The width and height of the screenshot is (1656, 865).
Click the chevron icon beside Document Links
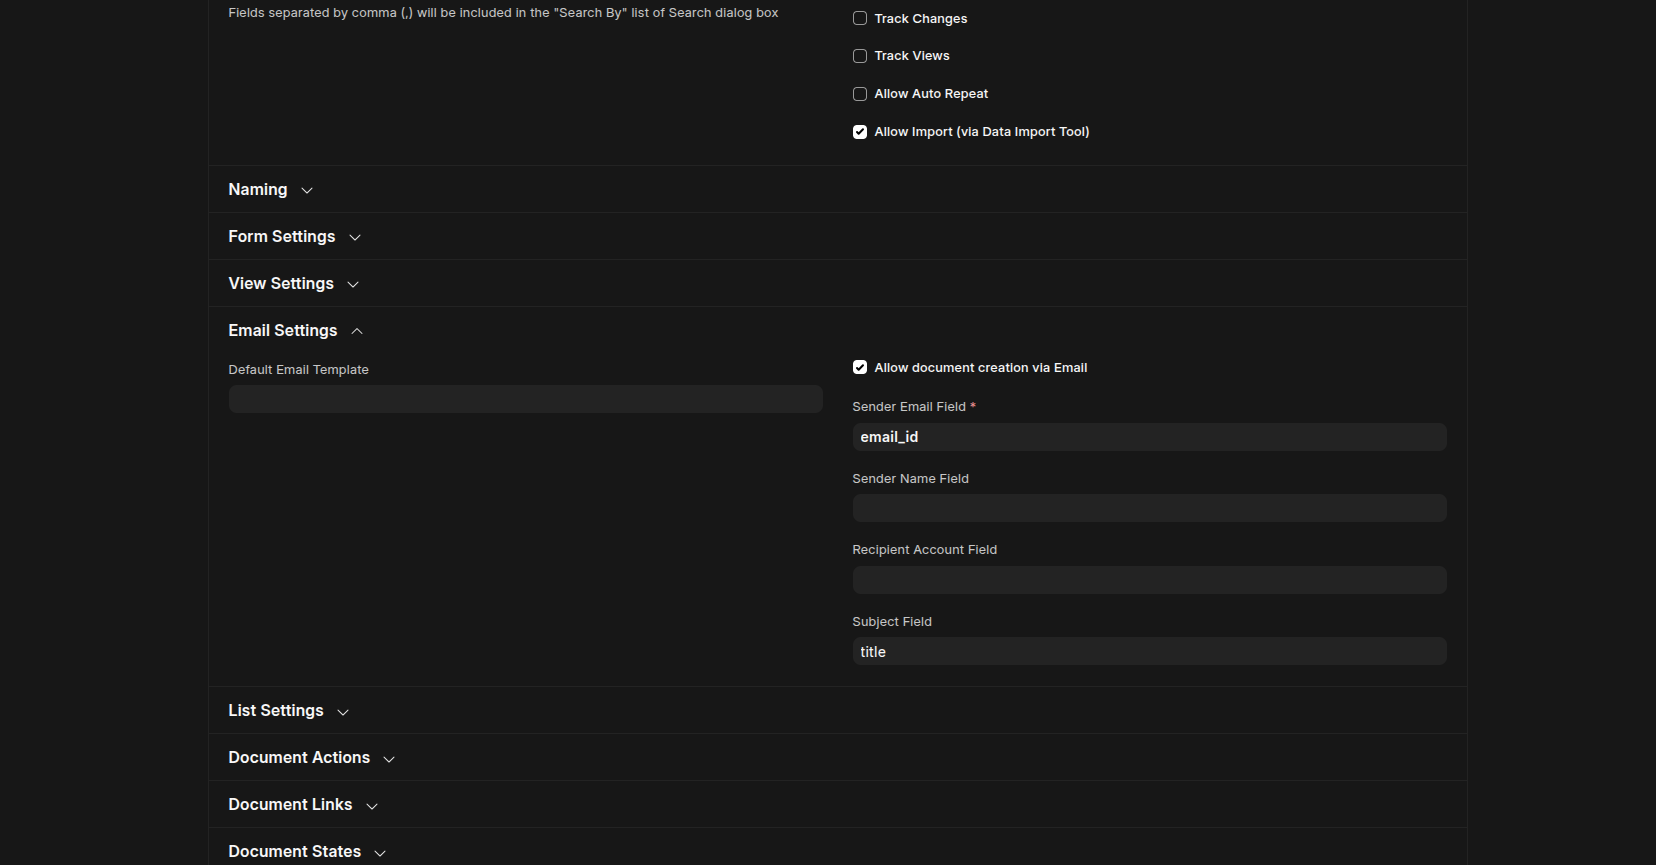(372, 806)
